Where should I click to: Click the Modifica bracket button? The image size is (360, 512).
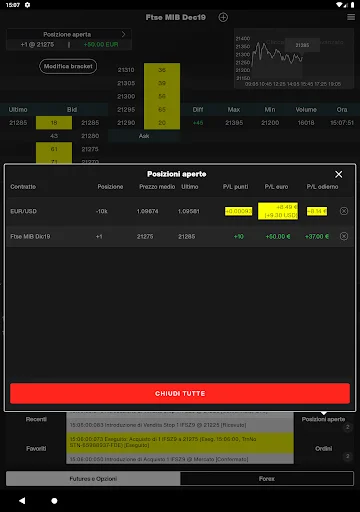[68, 66]
